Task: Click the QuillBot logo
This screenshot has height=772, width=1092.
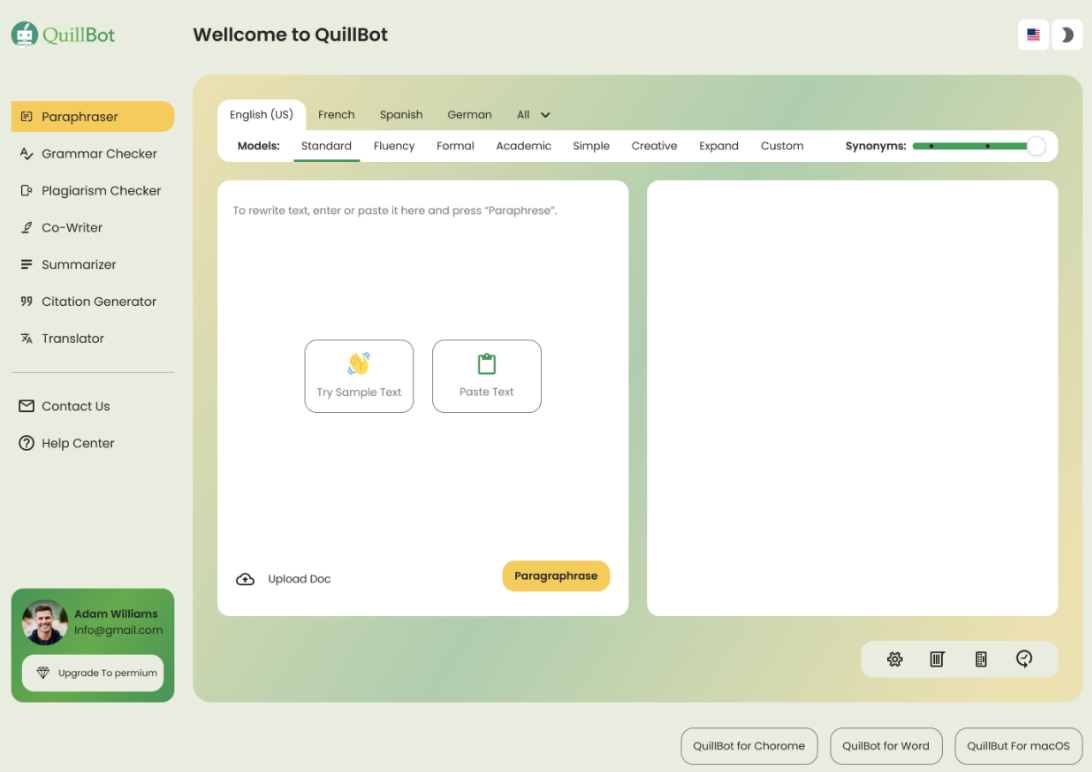Action: (x=64, y=35)
